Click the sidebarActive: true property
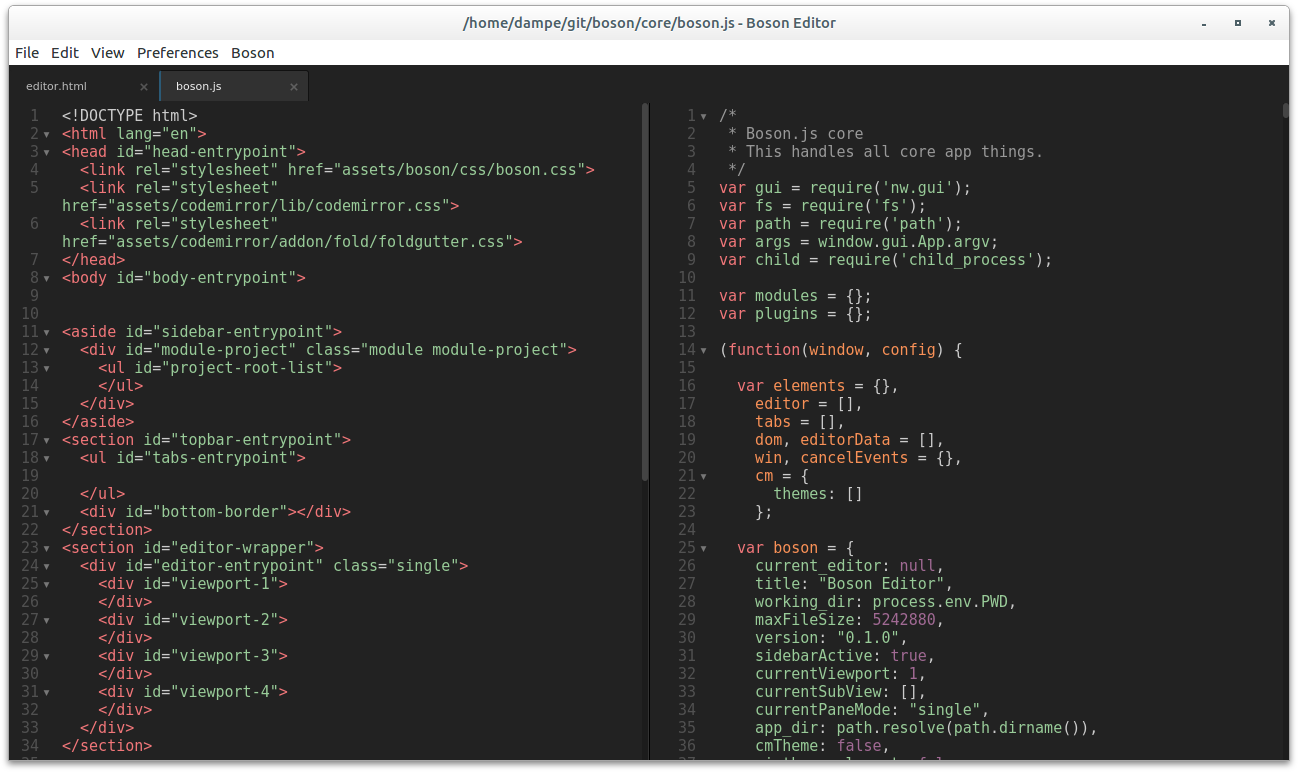Screen dimensions: 1298x772 pos(845,656)
